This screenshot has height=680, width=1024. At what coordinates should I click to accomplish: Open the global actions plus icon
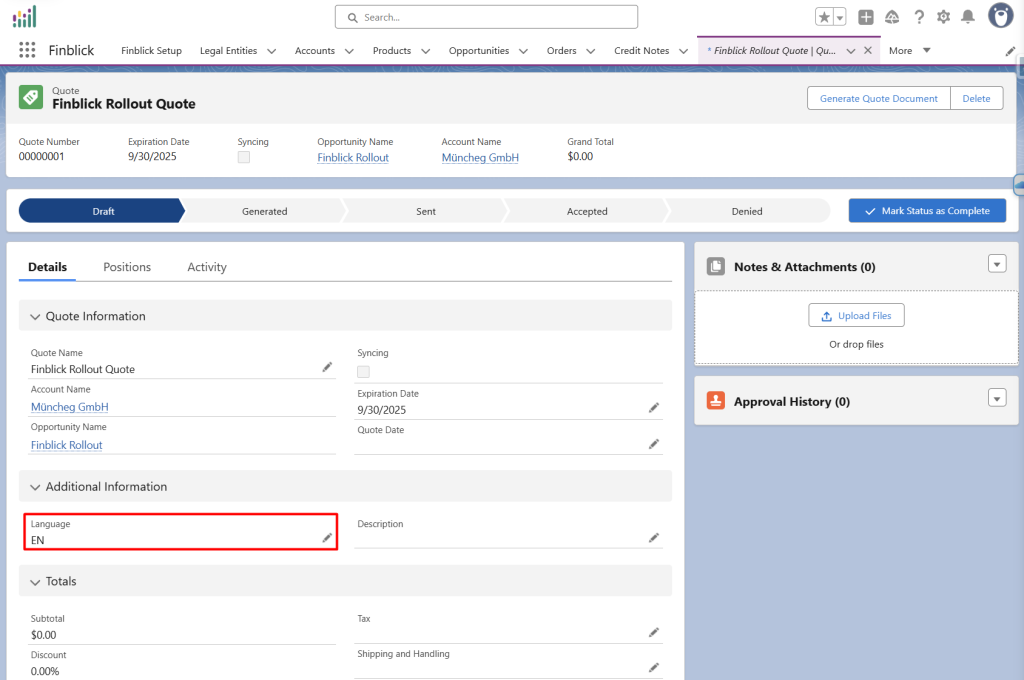coord(866,17)
